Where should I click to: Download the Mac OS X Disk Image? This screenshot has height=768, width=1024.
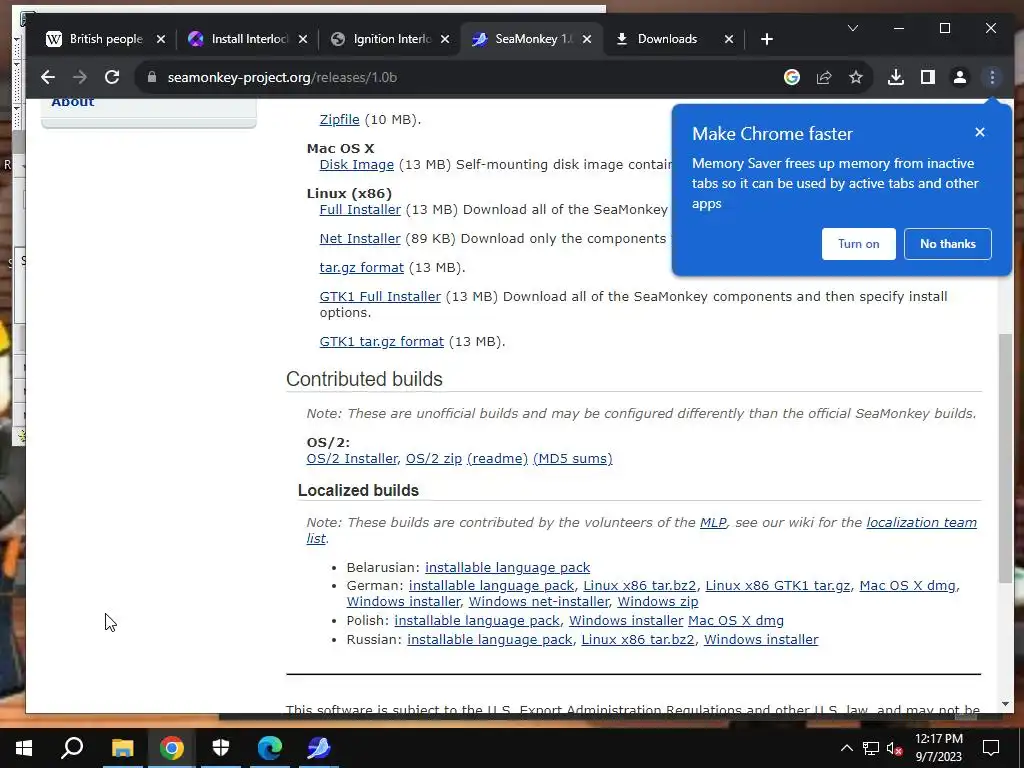click(x=357, y=165)
